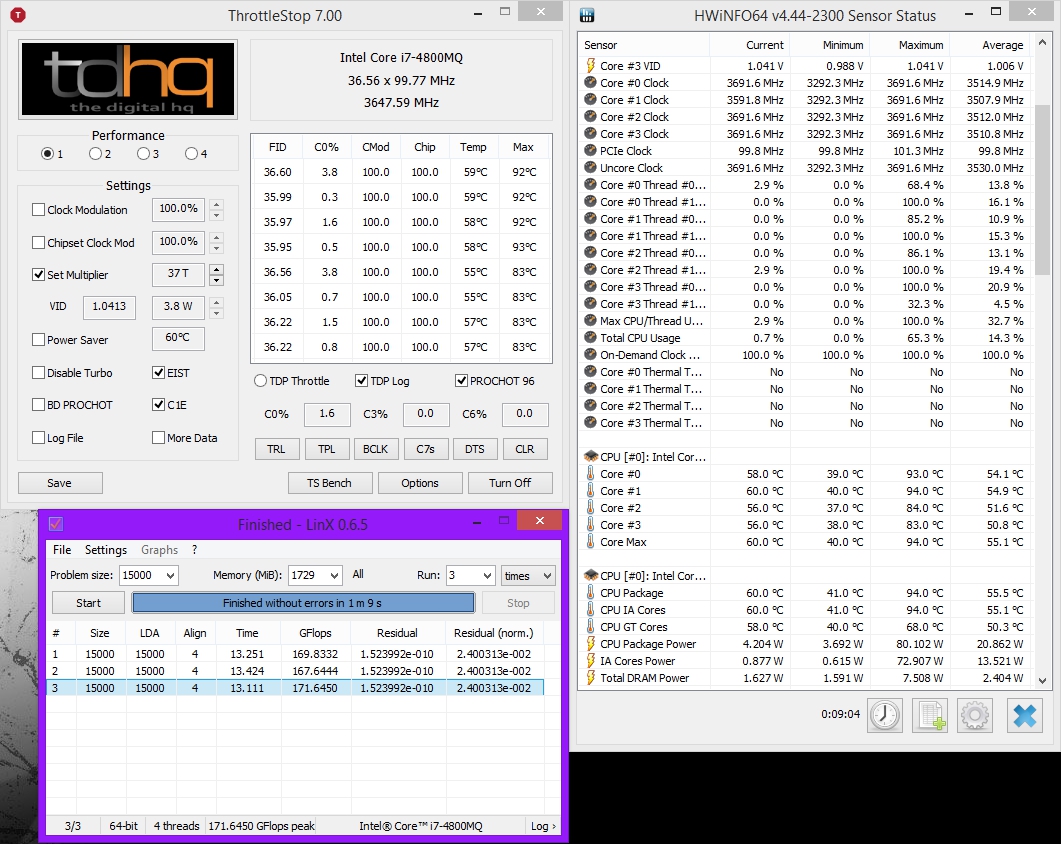The height and width of the screenshot is (844, 1061).
Task: Click icon next to Total CPU Usage
Action: point(590,337)
